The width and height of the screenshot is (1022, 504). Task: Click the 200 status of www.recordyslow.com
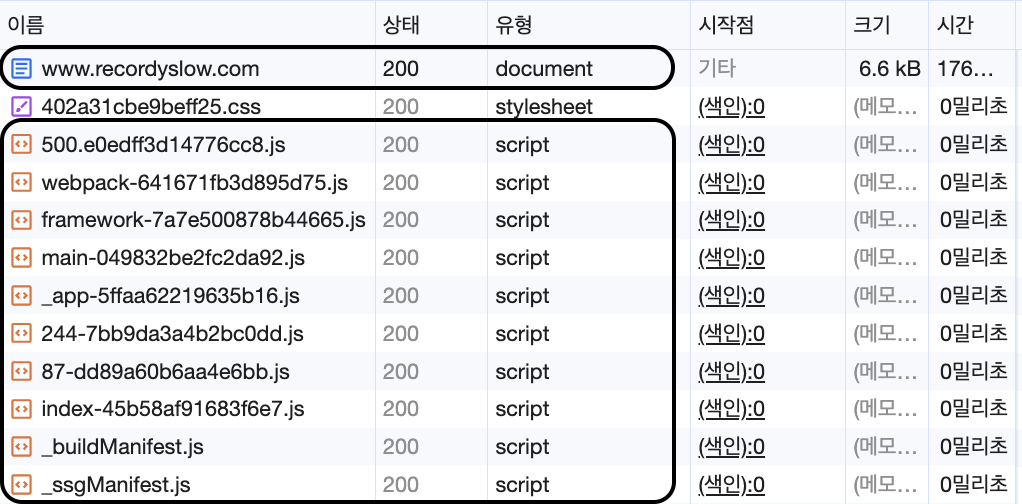[401, 68]
